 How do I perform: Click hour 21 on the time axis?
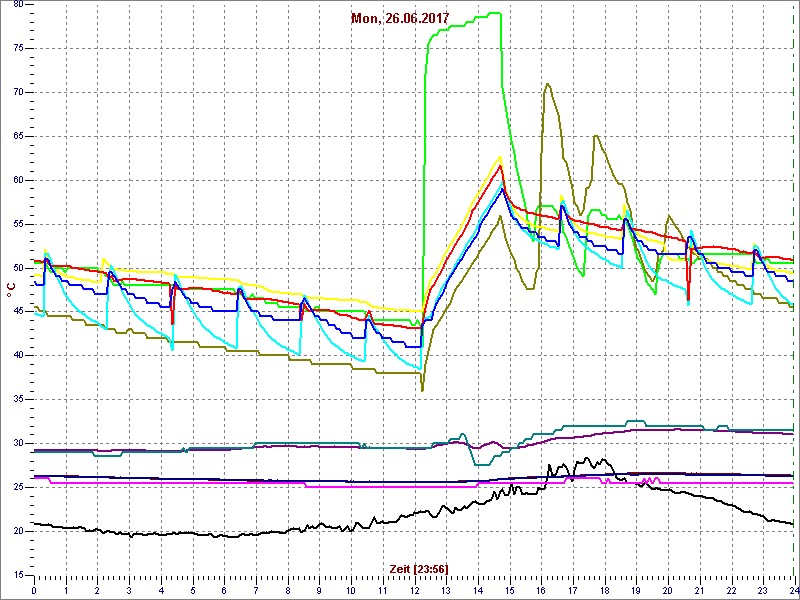[x=698, y=590]
